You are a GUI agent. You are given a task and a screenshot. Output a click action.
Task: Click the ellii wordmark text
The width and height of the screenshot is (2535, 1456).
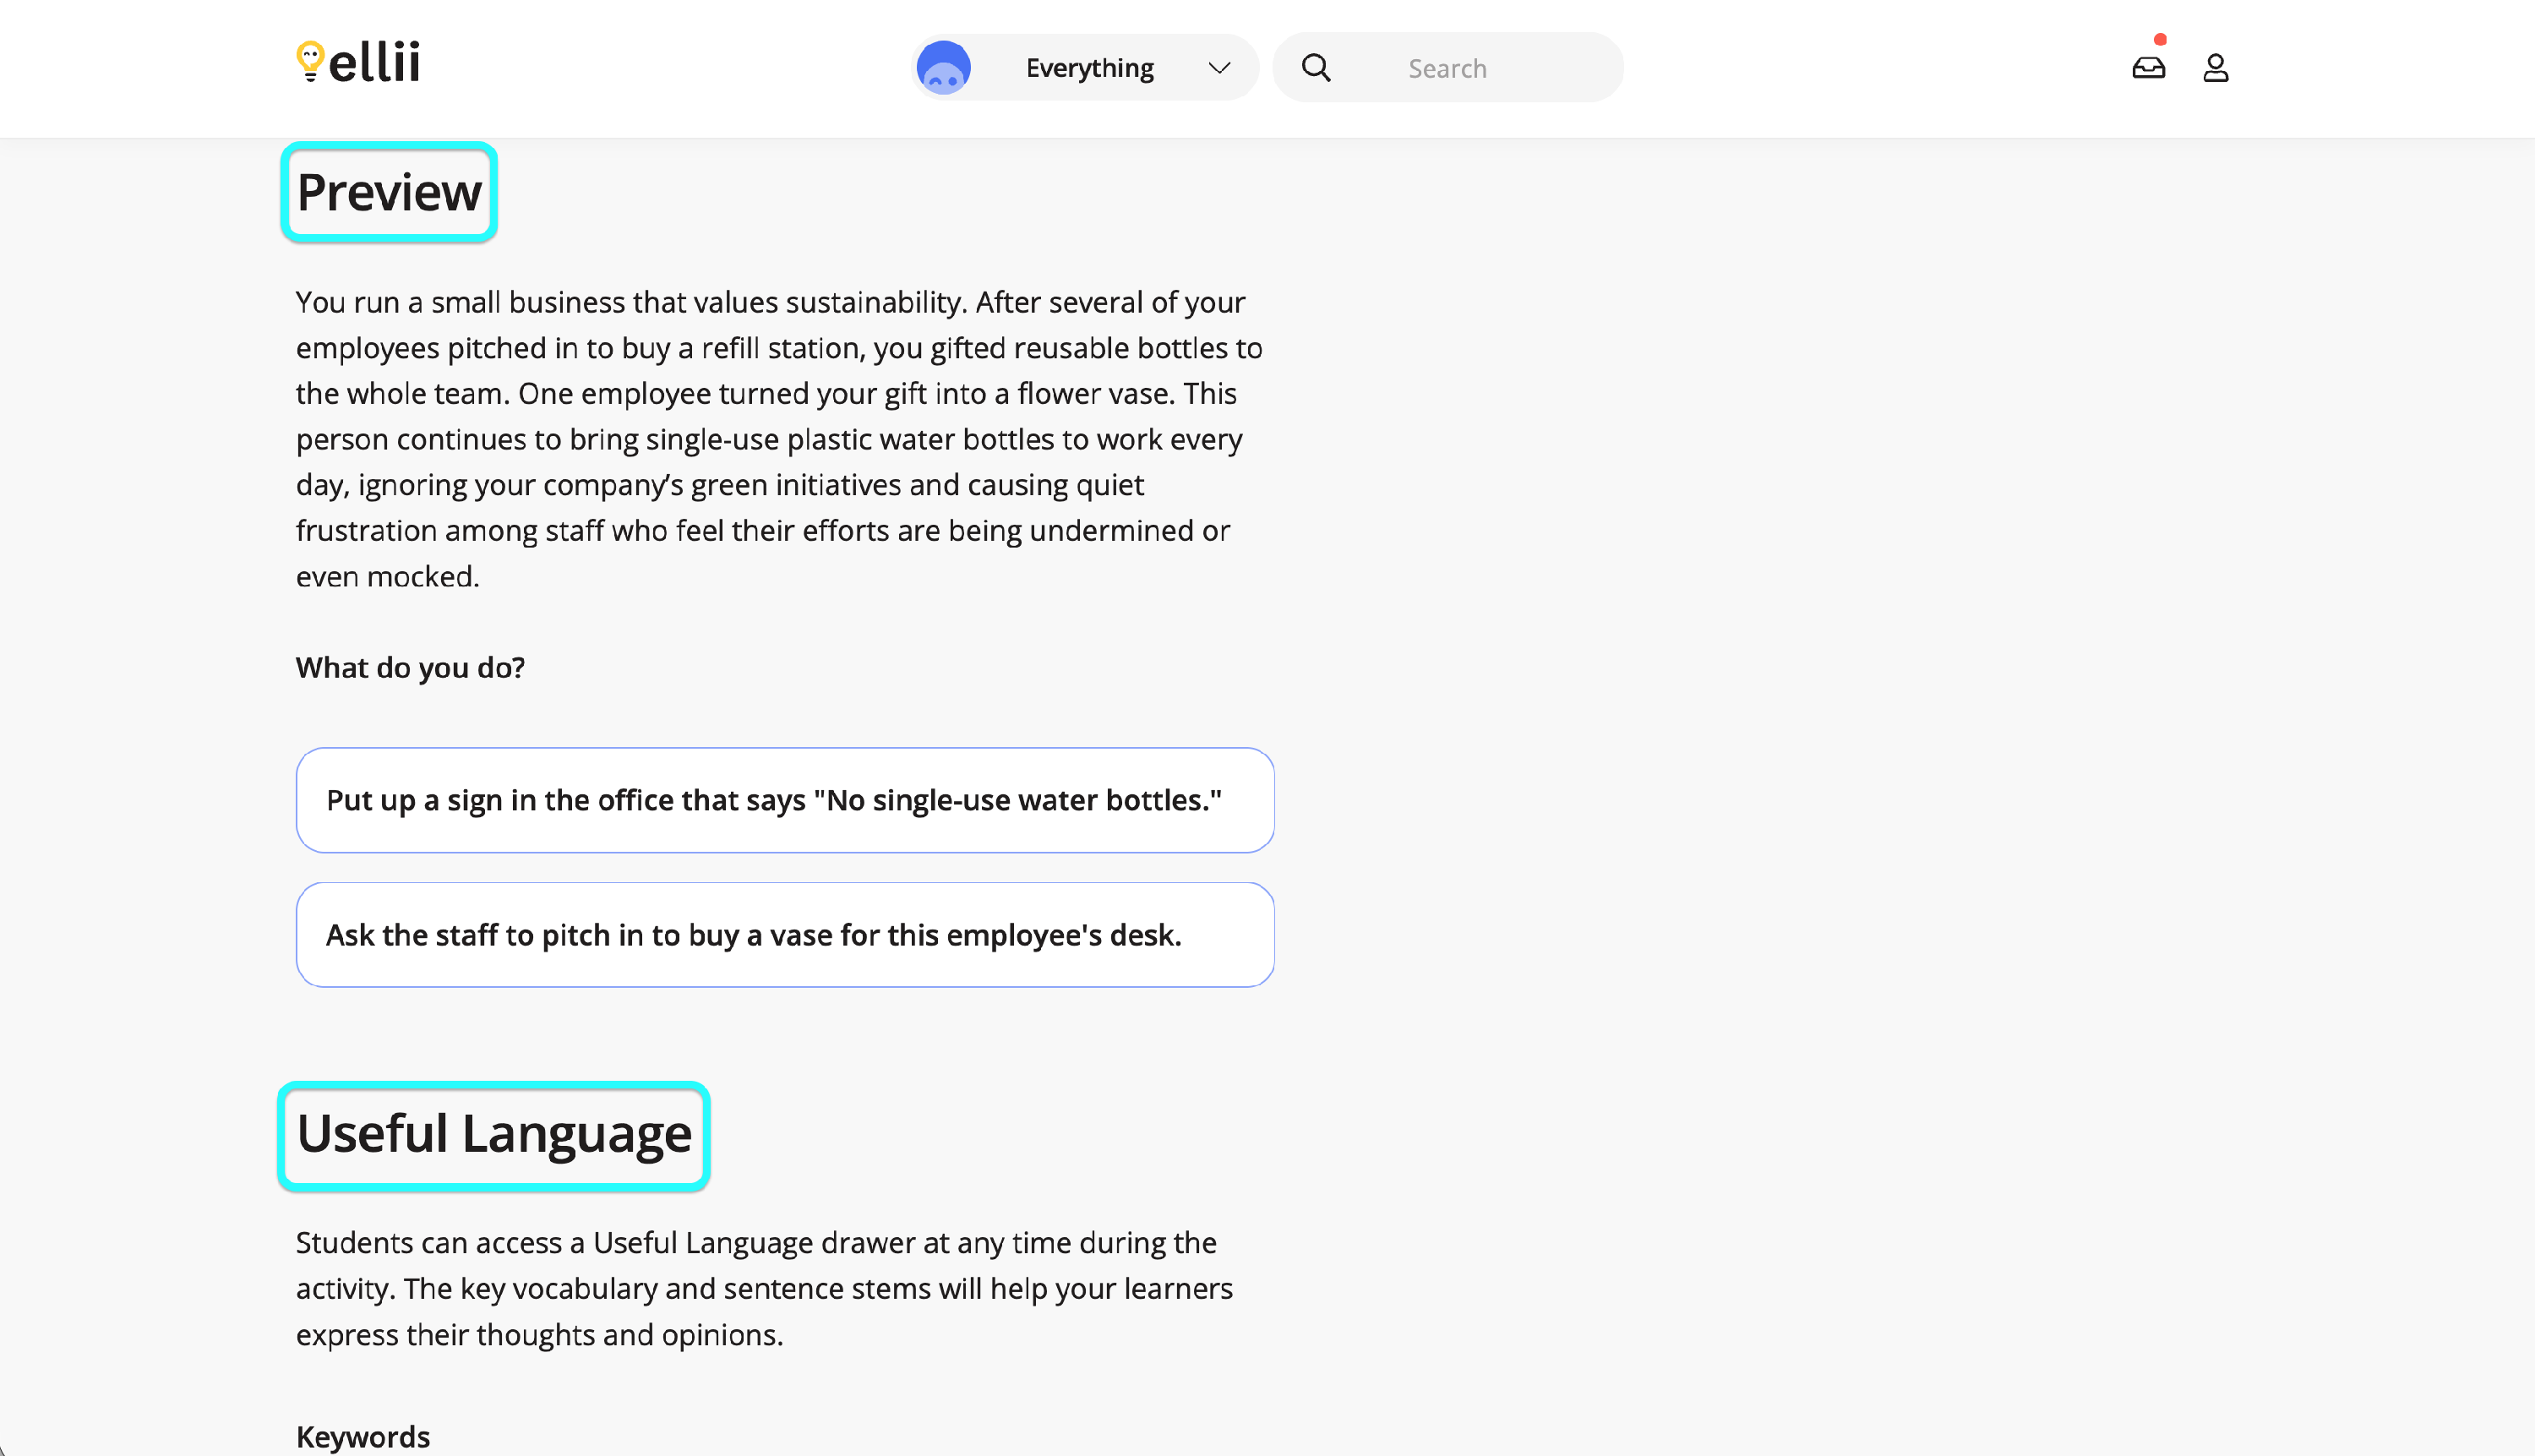point(374,63)
